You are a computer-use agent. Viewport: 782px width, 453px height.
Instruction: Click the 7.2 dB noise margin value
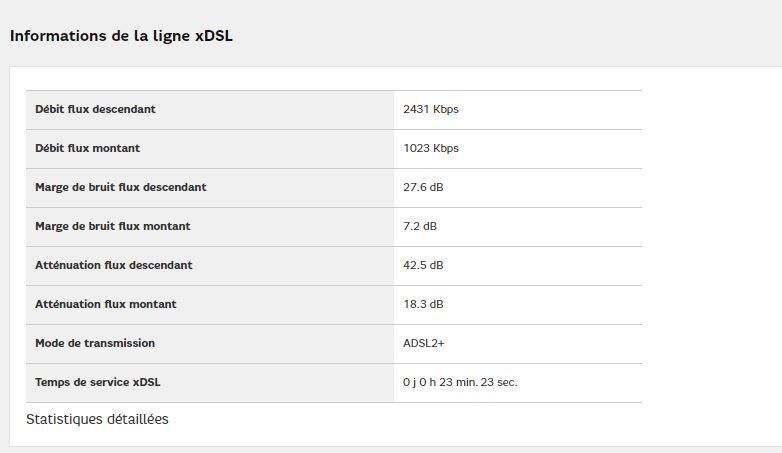[420, 226]
